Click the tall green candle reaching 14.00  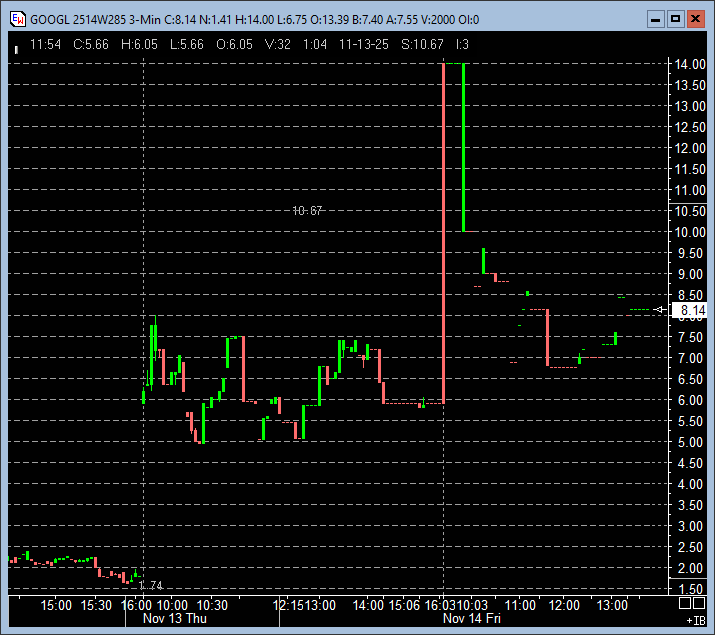click(463, 147)
